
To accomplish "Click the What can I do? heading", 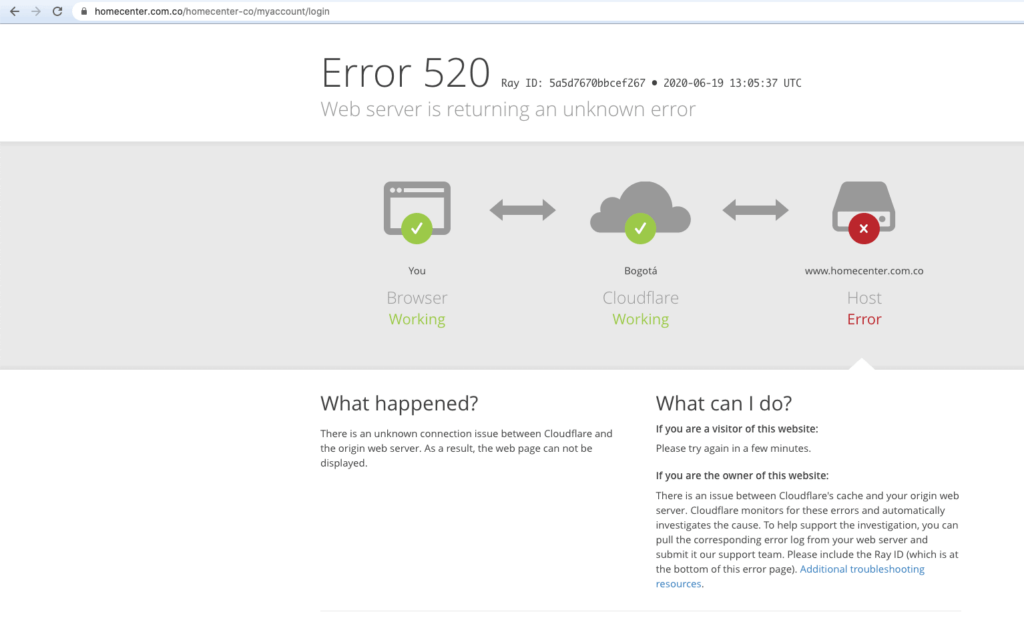I will (x=724, y=404).
